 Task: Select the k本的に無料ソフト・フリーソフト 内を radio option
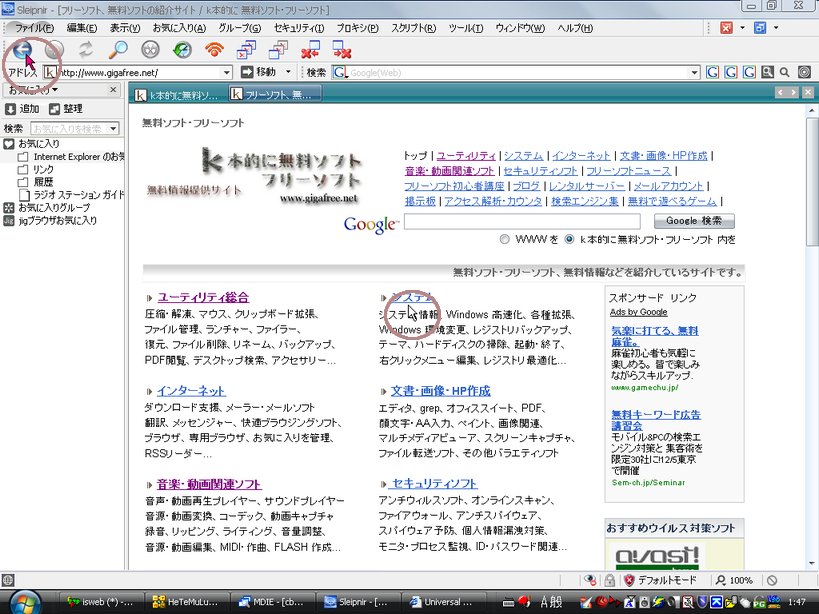(x=569, y=240)
